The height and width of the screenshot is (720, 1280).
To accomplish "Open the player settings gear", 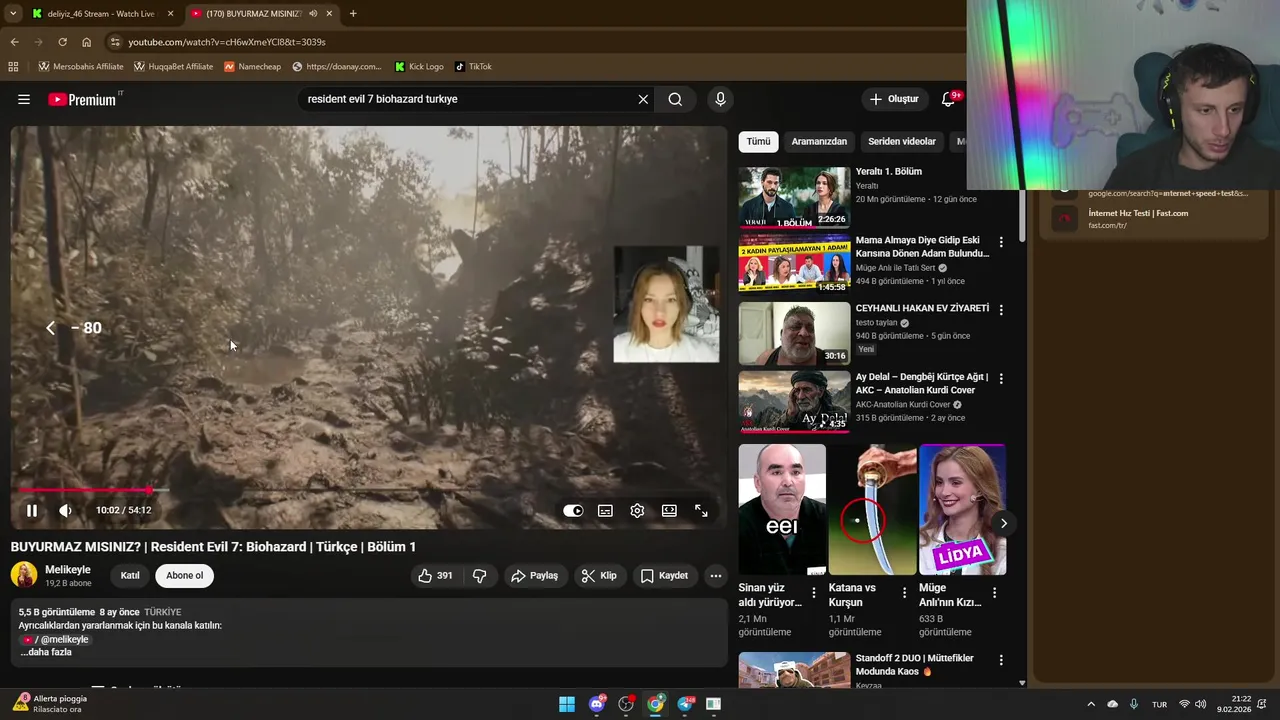I will pos(637,510).
